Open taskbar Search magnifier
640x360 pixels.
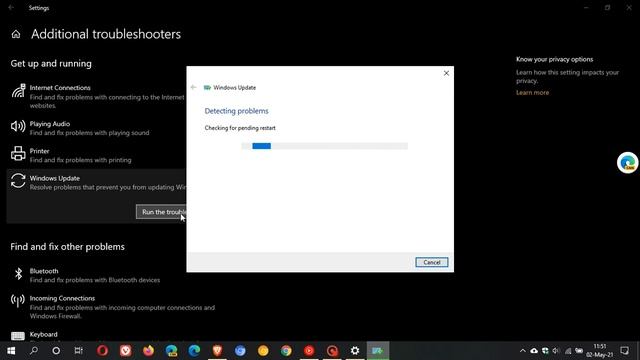coord(34,351)
